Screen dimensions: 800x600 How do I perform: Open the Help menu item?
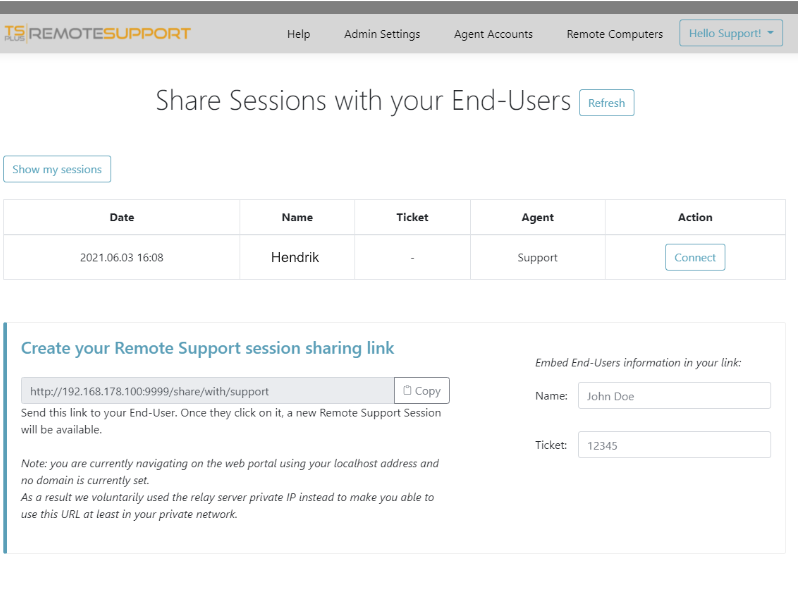298,34
